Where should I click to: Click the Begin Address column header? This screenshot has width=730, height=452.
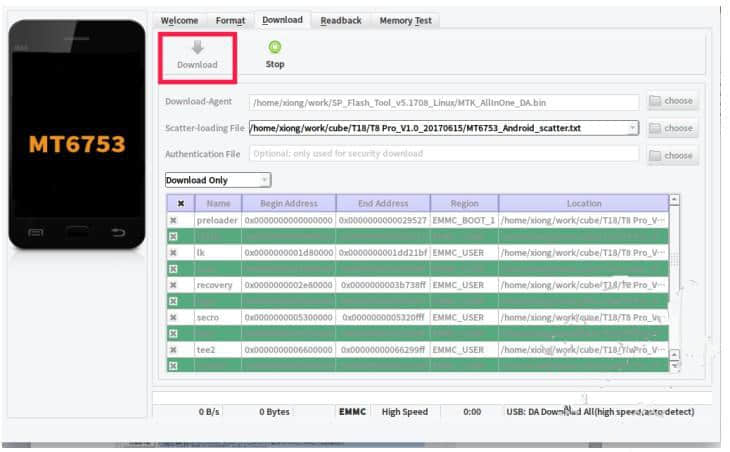click(x=288, y=203)
